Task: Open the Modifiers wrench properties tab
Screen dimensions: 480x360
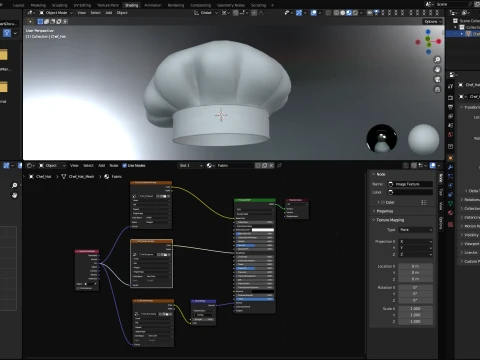Action: tap(450, 167)
